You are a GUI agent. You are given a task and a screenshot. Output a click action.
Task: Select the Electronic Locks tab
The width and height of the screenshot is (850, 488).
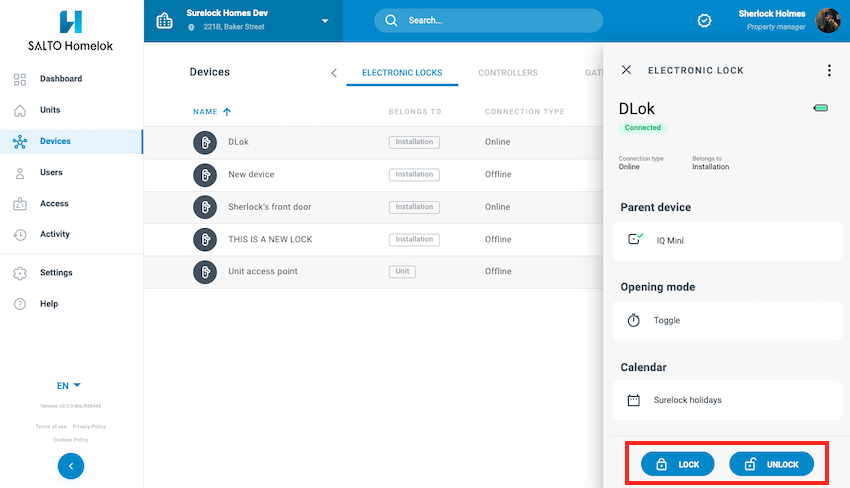[402, 73]
